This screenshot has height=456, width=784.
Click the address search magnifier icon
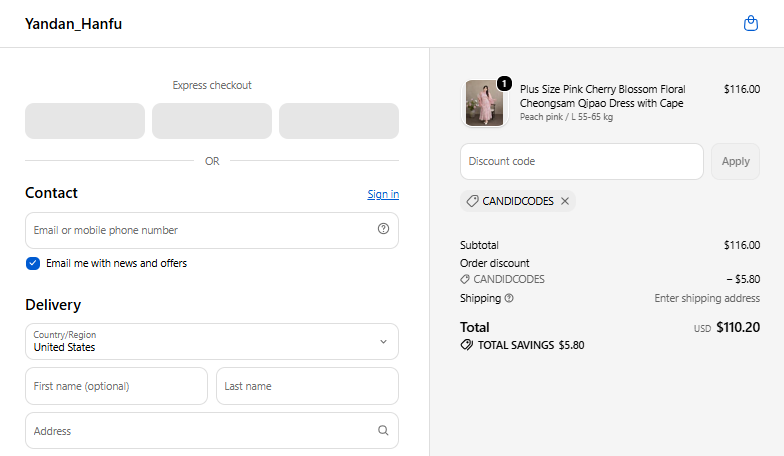click(x=383, y=430)
